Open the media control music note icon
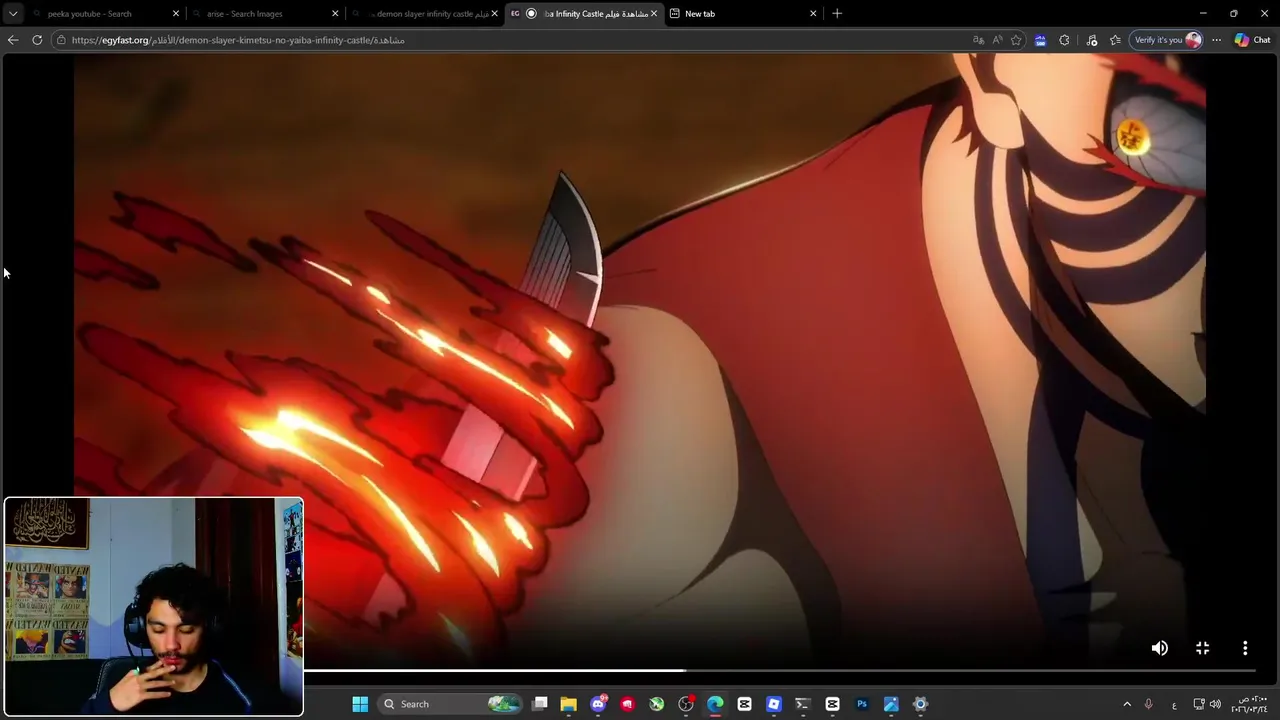The image size is (1280, 720). [1091, 40]
